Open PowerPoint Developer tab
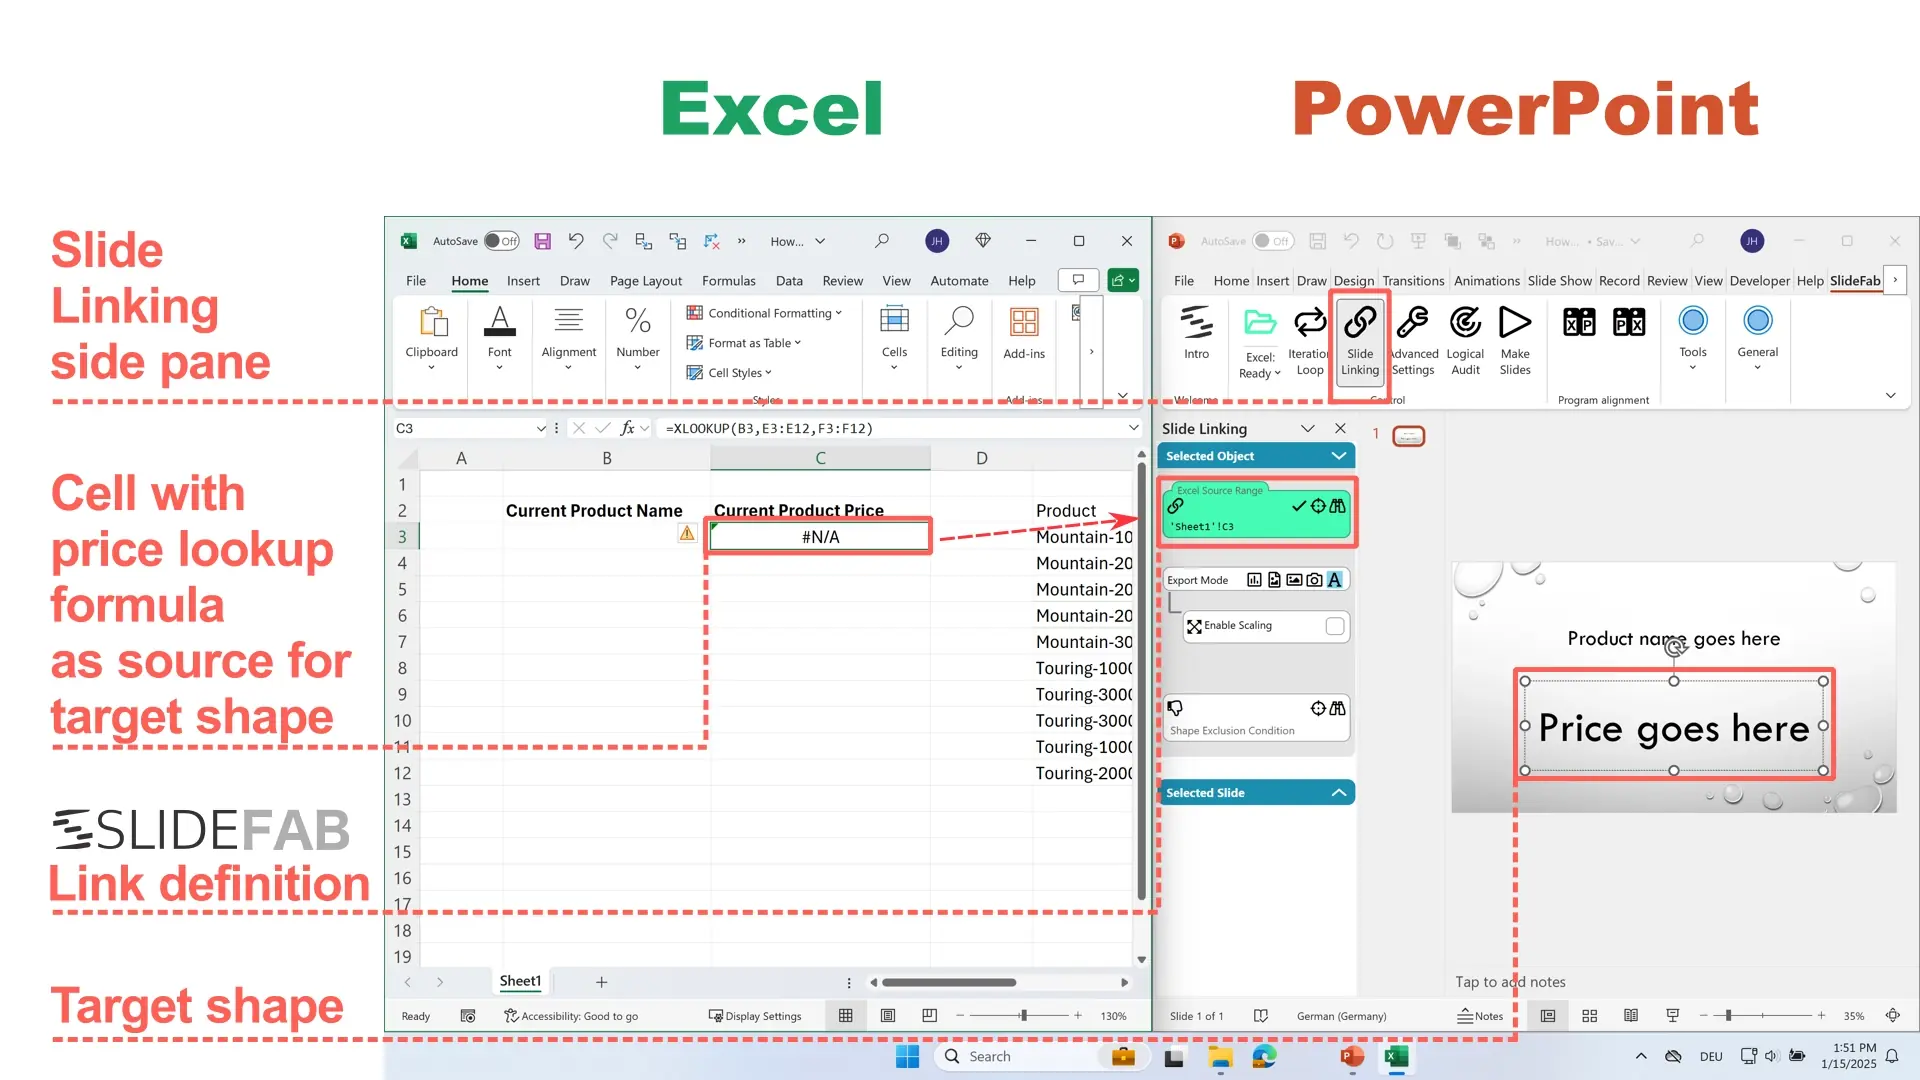 [x=1759, y=281]
